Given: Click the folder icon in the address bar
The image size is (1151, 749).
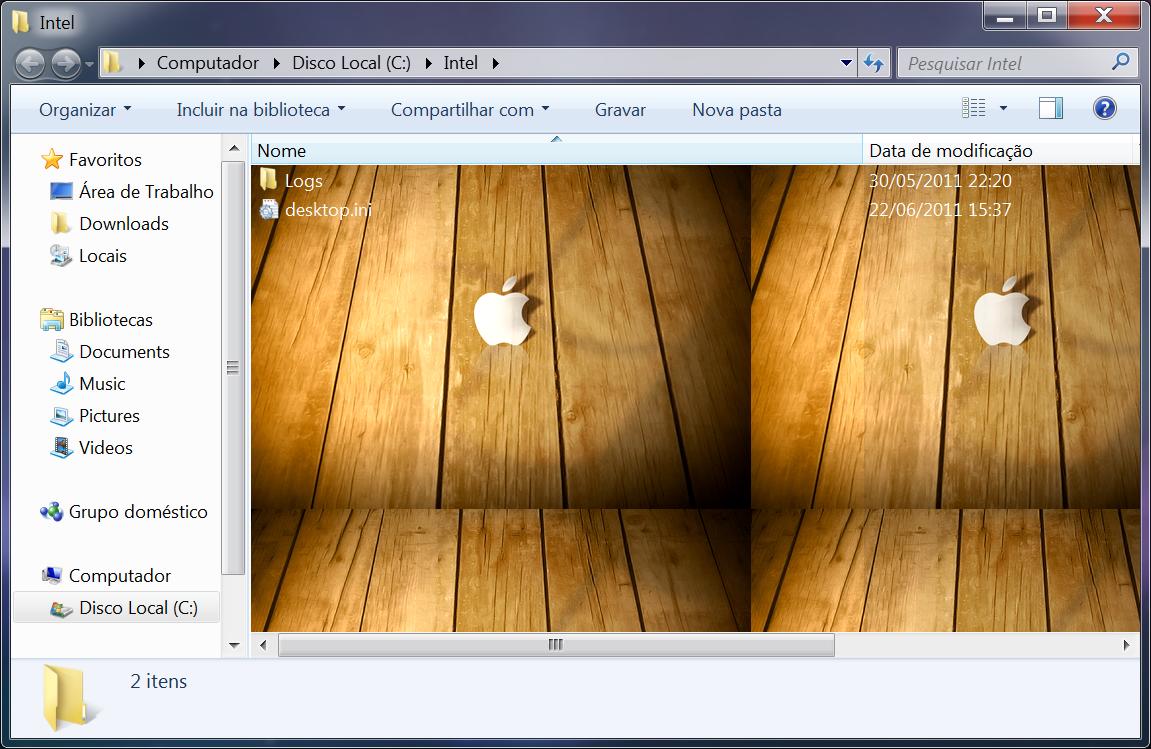Looking at the screenshot, I should [112, 62].
